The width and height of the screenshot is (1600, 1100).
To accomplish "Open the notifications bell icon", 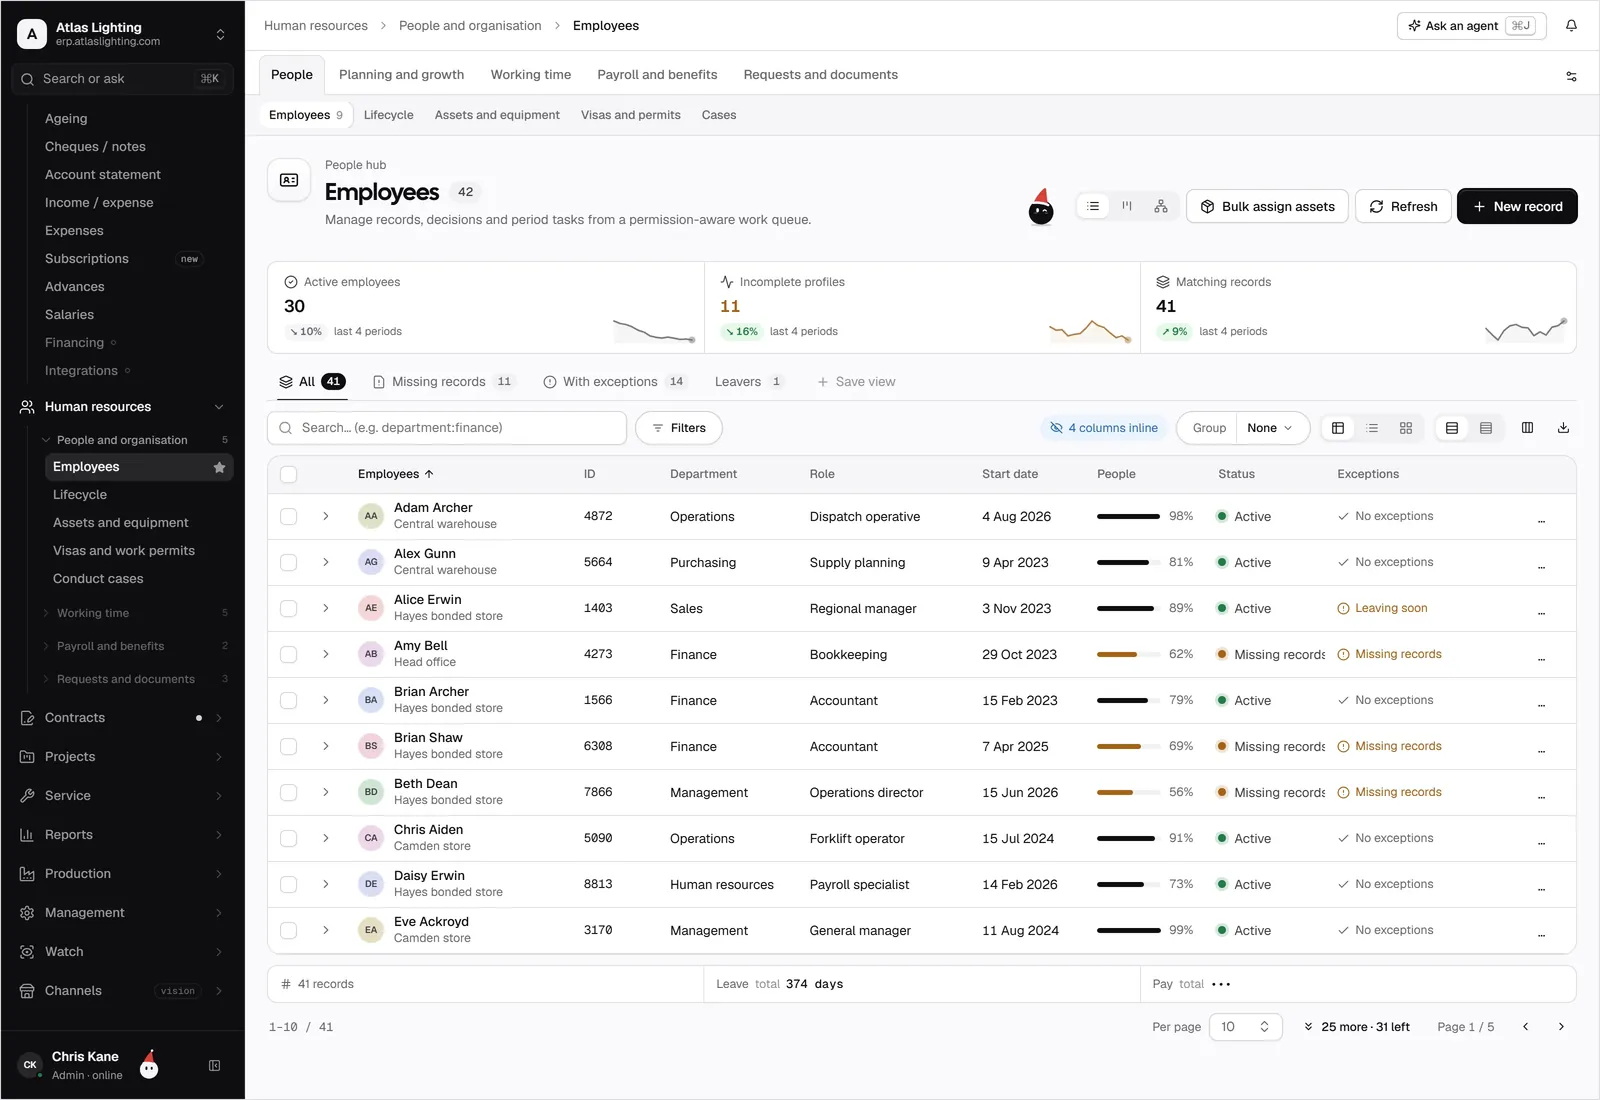I will [1571, 26].
